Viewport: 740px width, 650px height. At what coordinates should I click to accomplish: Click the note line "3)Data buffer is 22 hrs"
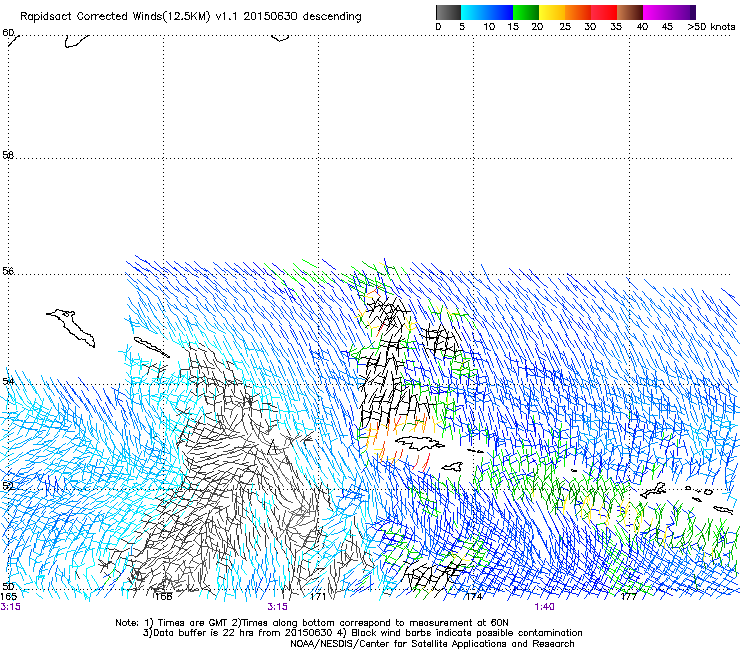pyautogui.click(x=362, y=633)
